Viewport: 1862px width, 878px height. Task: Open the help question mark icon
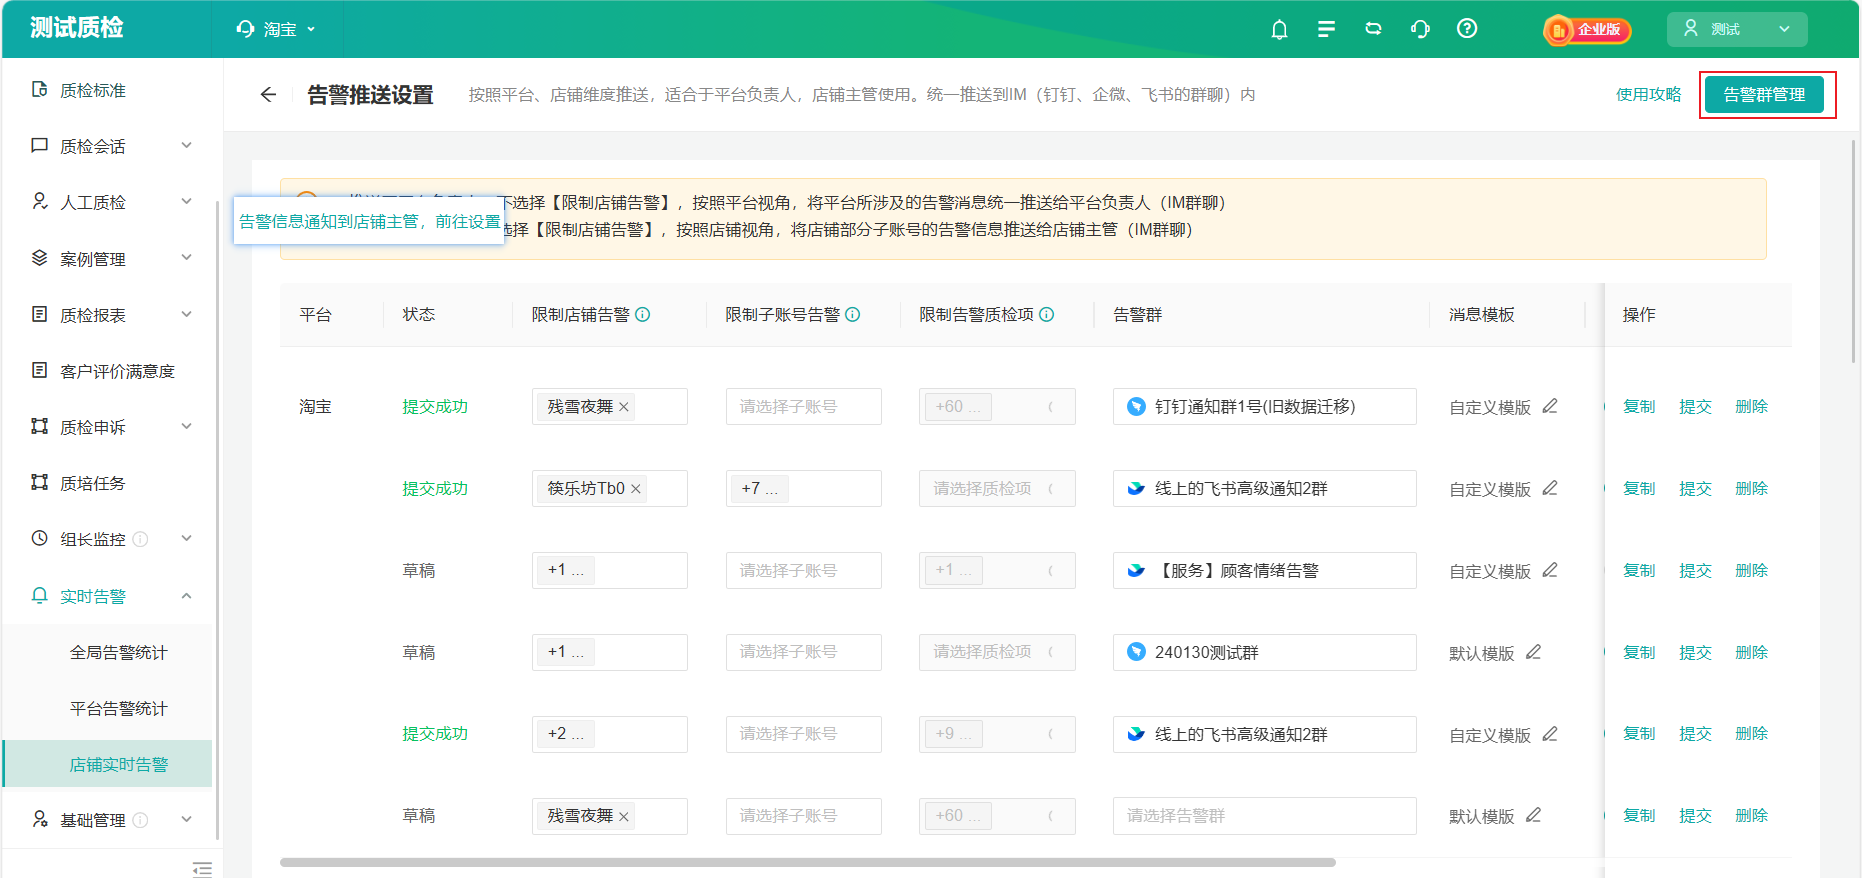[1467, 29]
